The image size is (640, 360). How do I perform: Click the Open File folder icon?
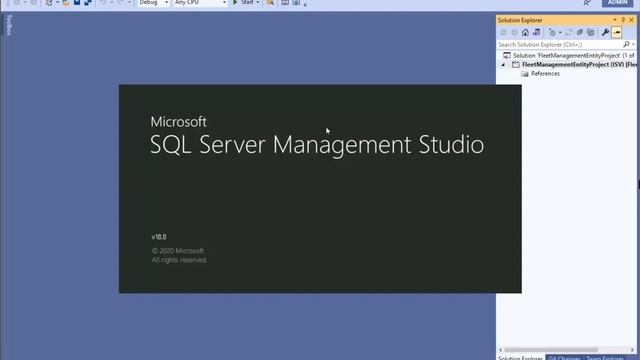(66, 2)
